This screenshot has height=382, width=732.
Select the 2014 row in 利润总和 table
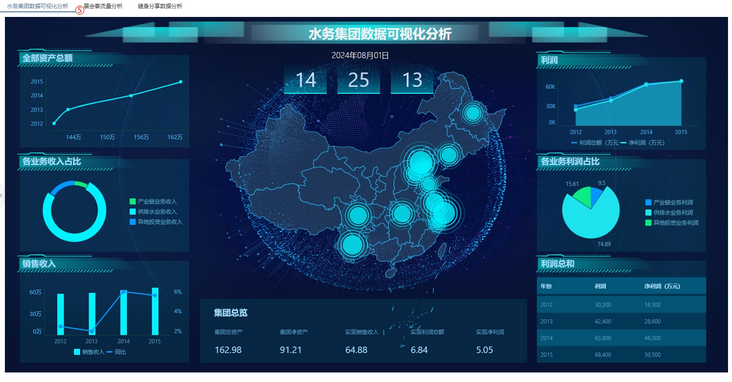[x=621, y=338]
